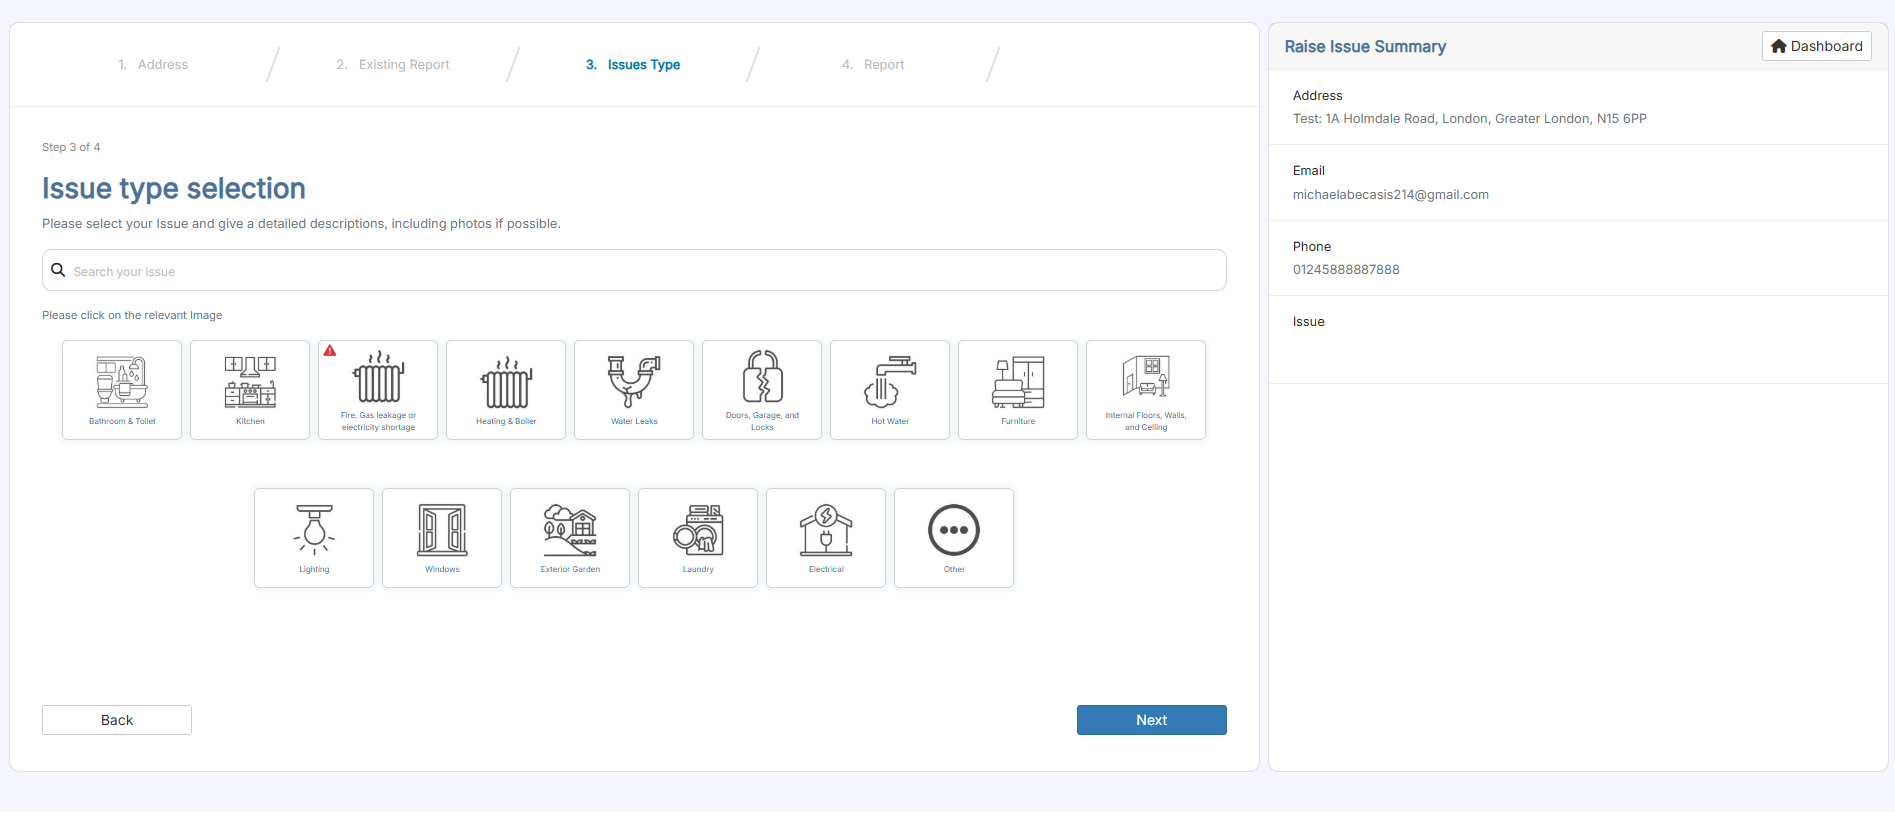Choose Doors, Garage, and Locks category
The image size is (1895, 826).
tap(762, 390)
